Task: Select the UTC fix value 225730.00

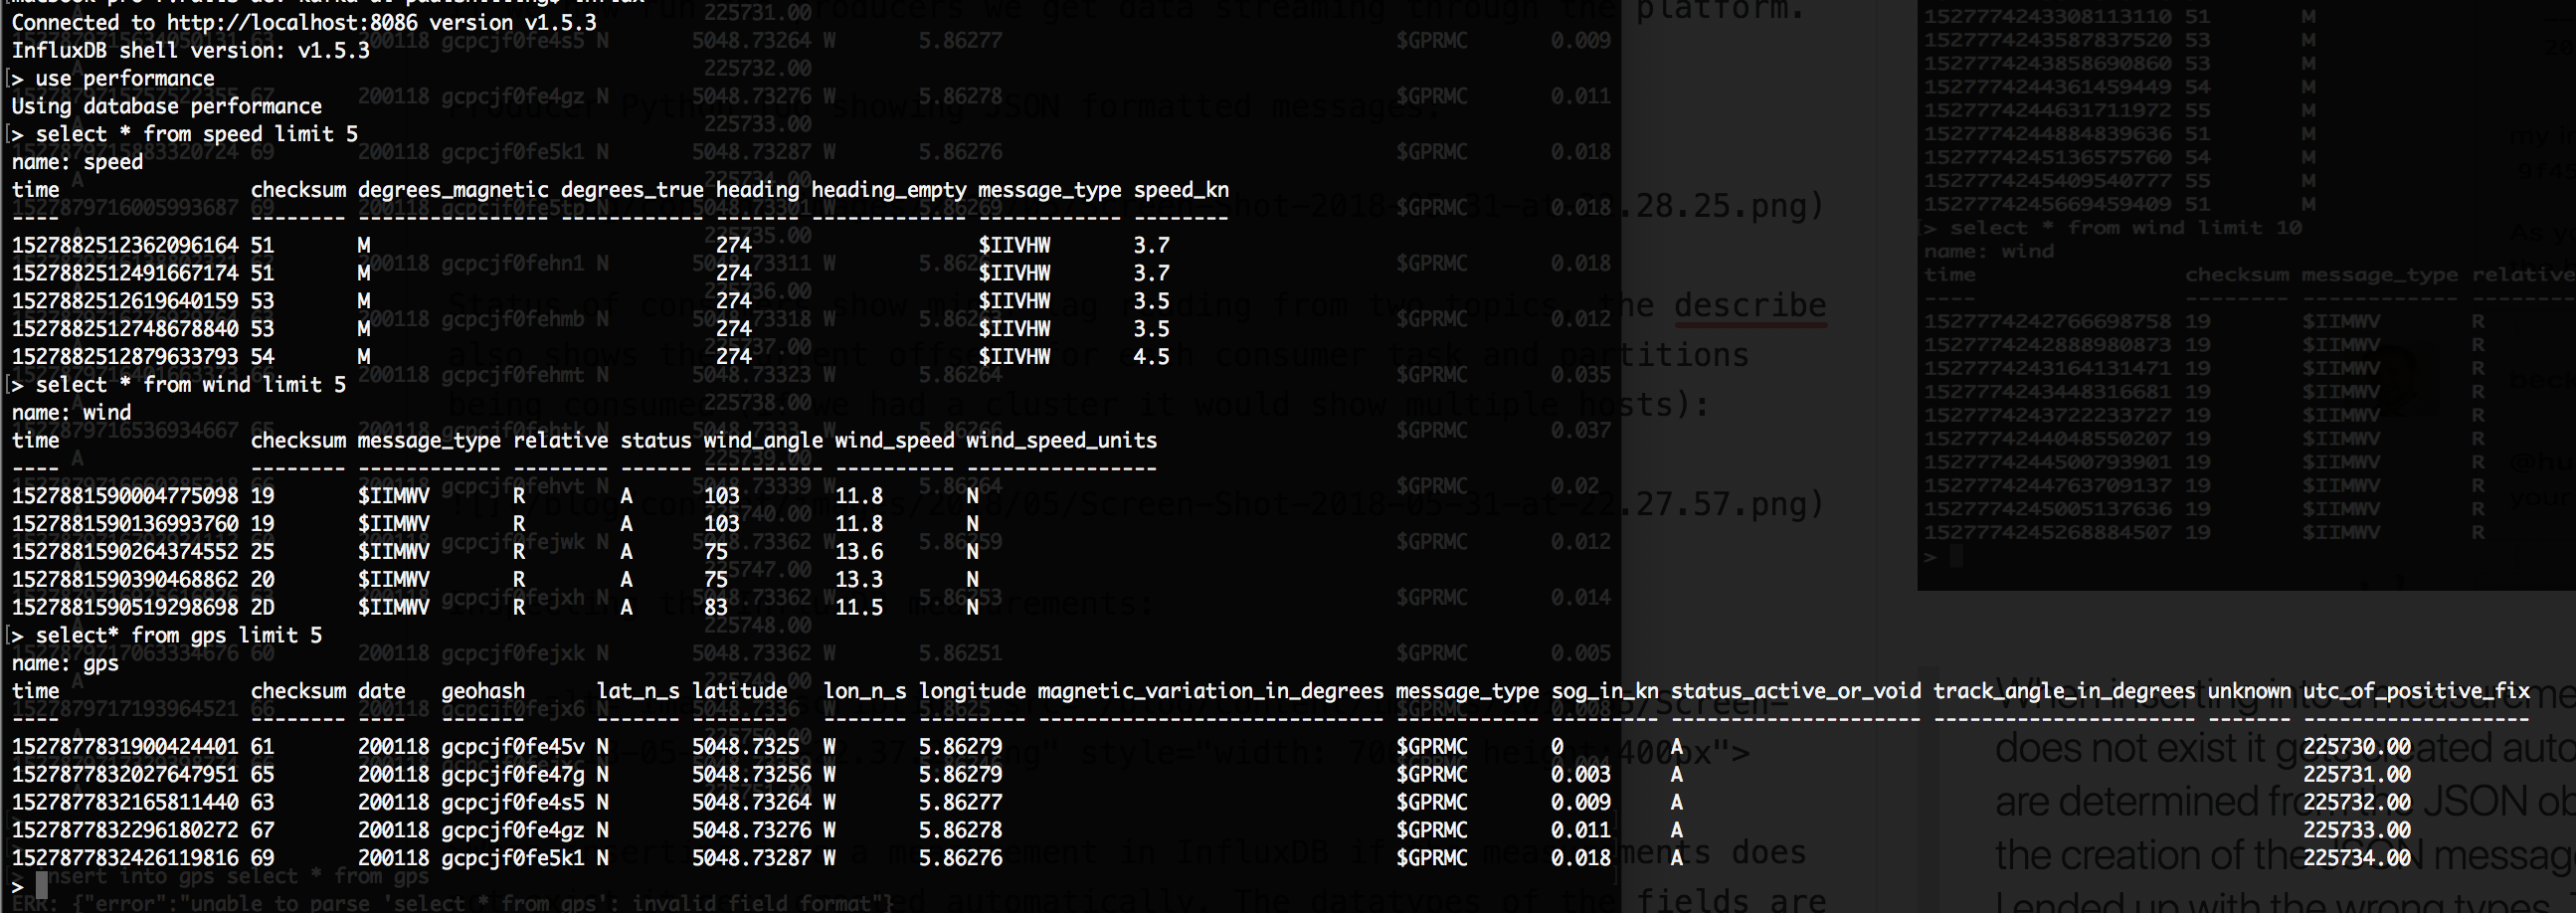Action: tap(2357, 747)
